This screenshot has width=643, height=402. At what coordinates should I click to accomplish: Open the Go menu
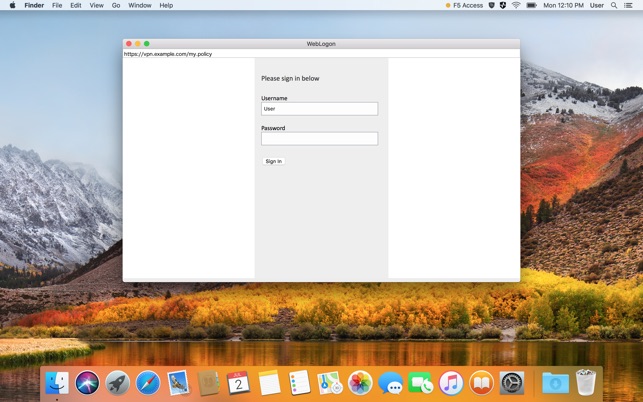(x=116, y=5)
